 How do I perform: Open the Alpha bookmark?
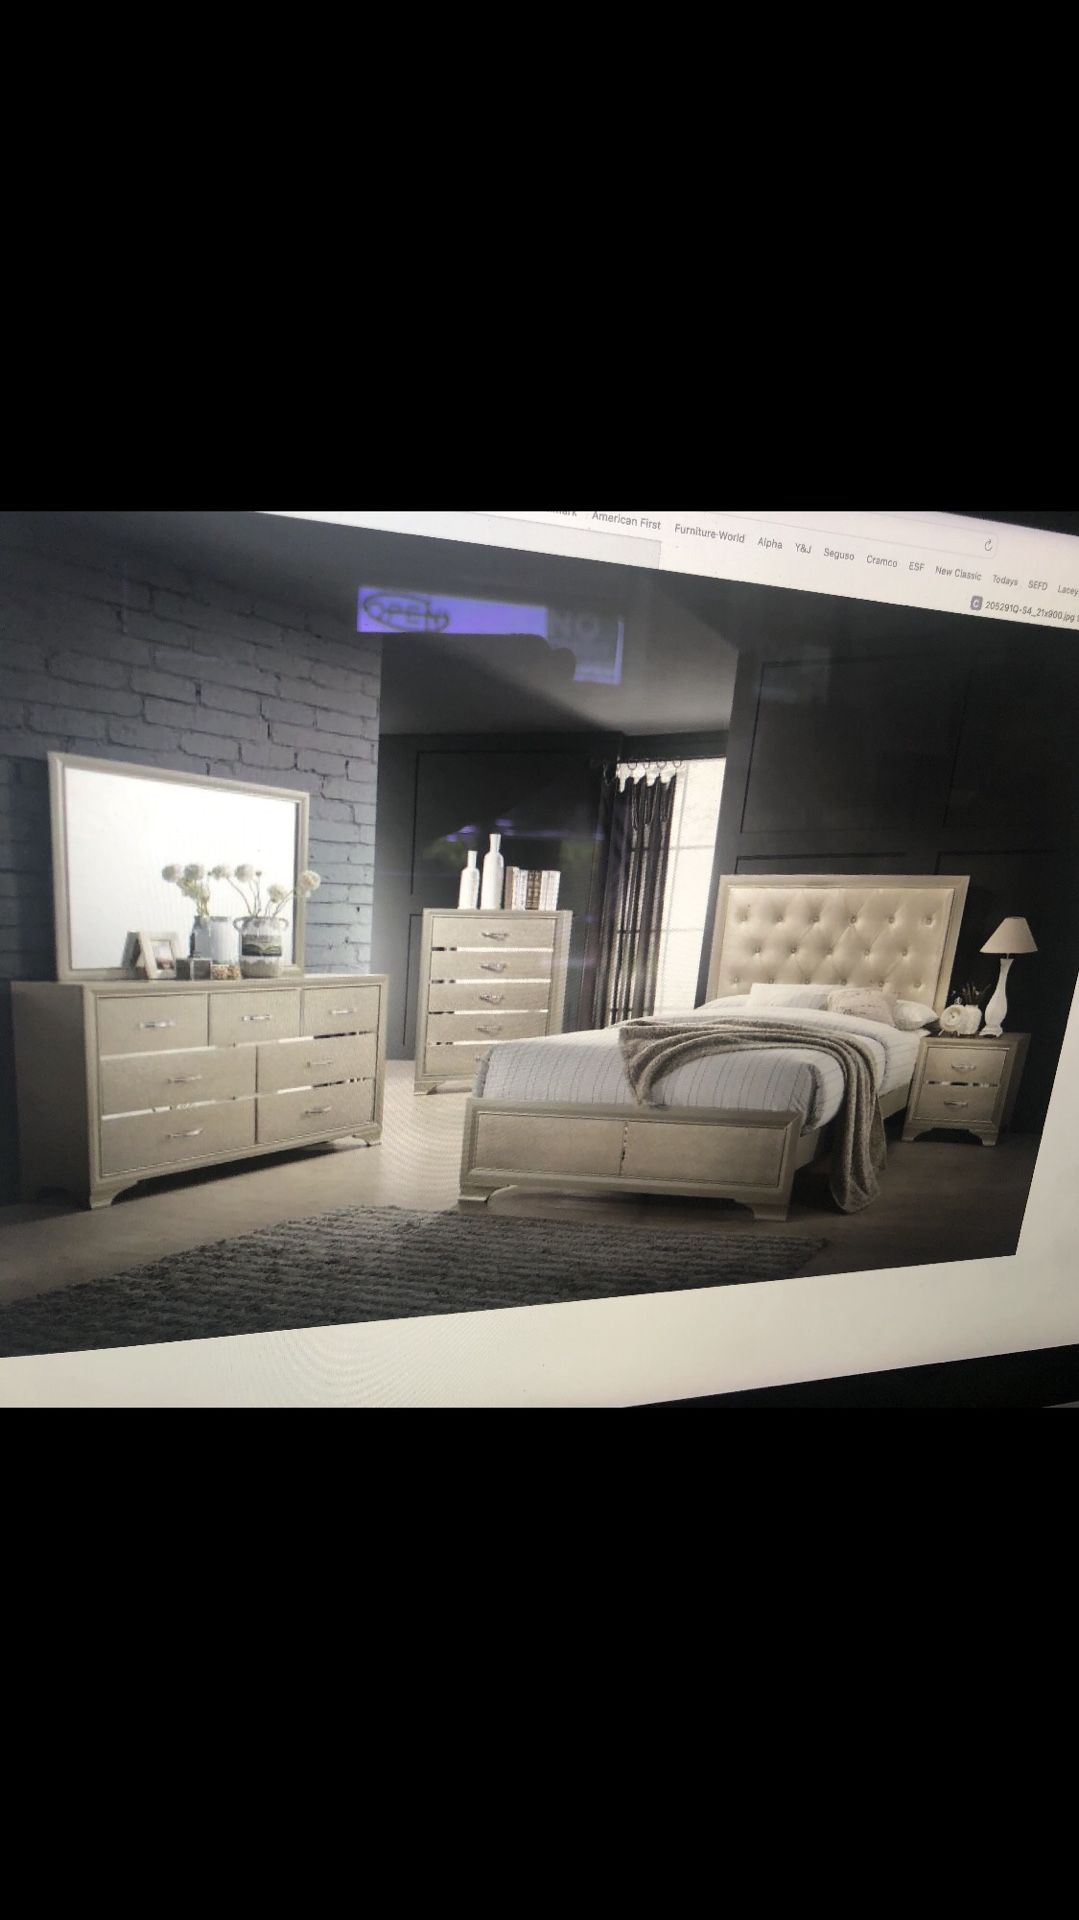(x=770, y=543)
